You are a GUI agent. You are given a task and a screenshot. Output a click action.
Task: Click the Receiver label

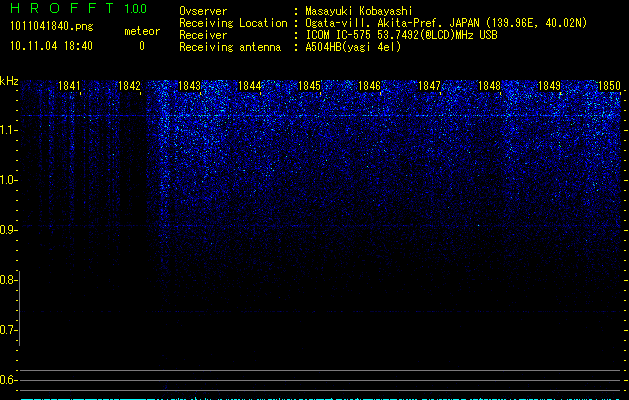click(203, 35)
